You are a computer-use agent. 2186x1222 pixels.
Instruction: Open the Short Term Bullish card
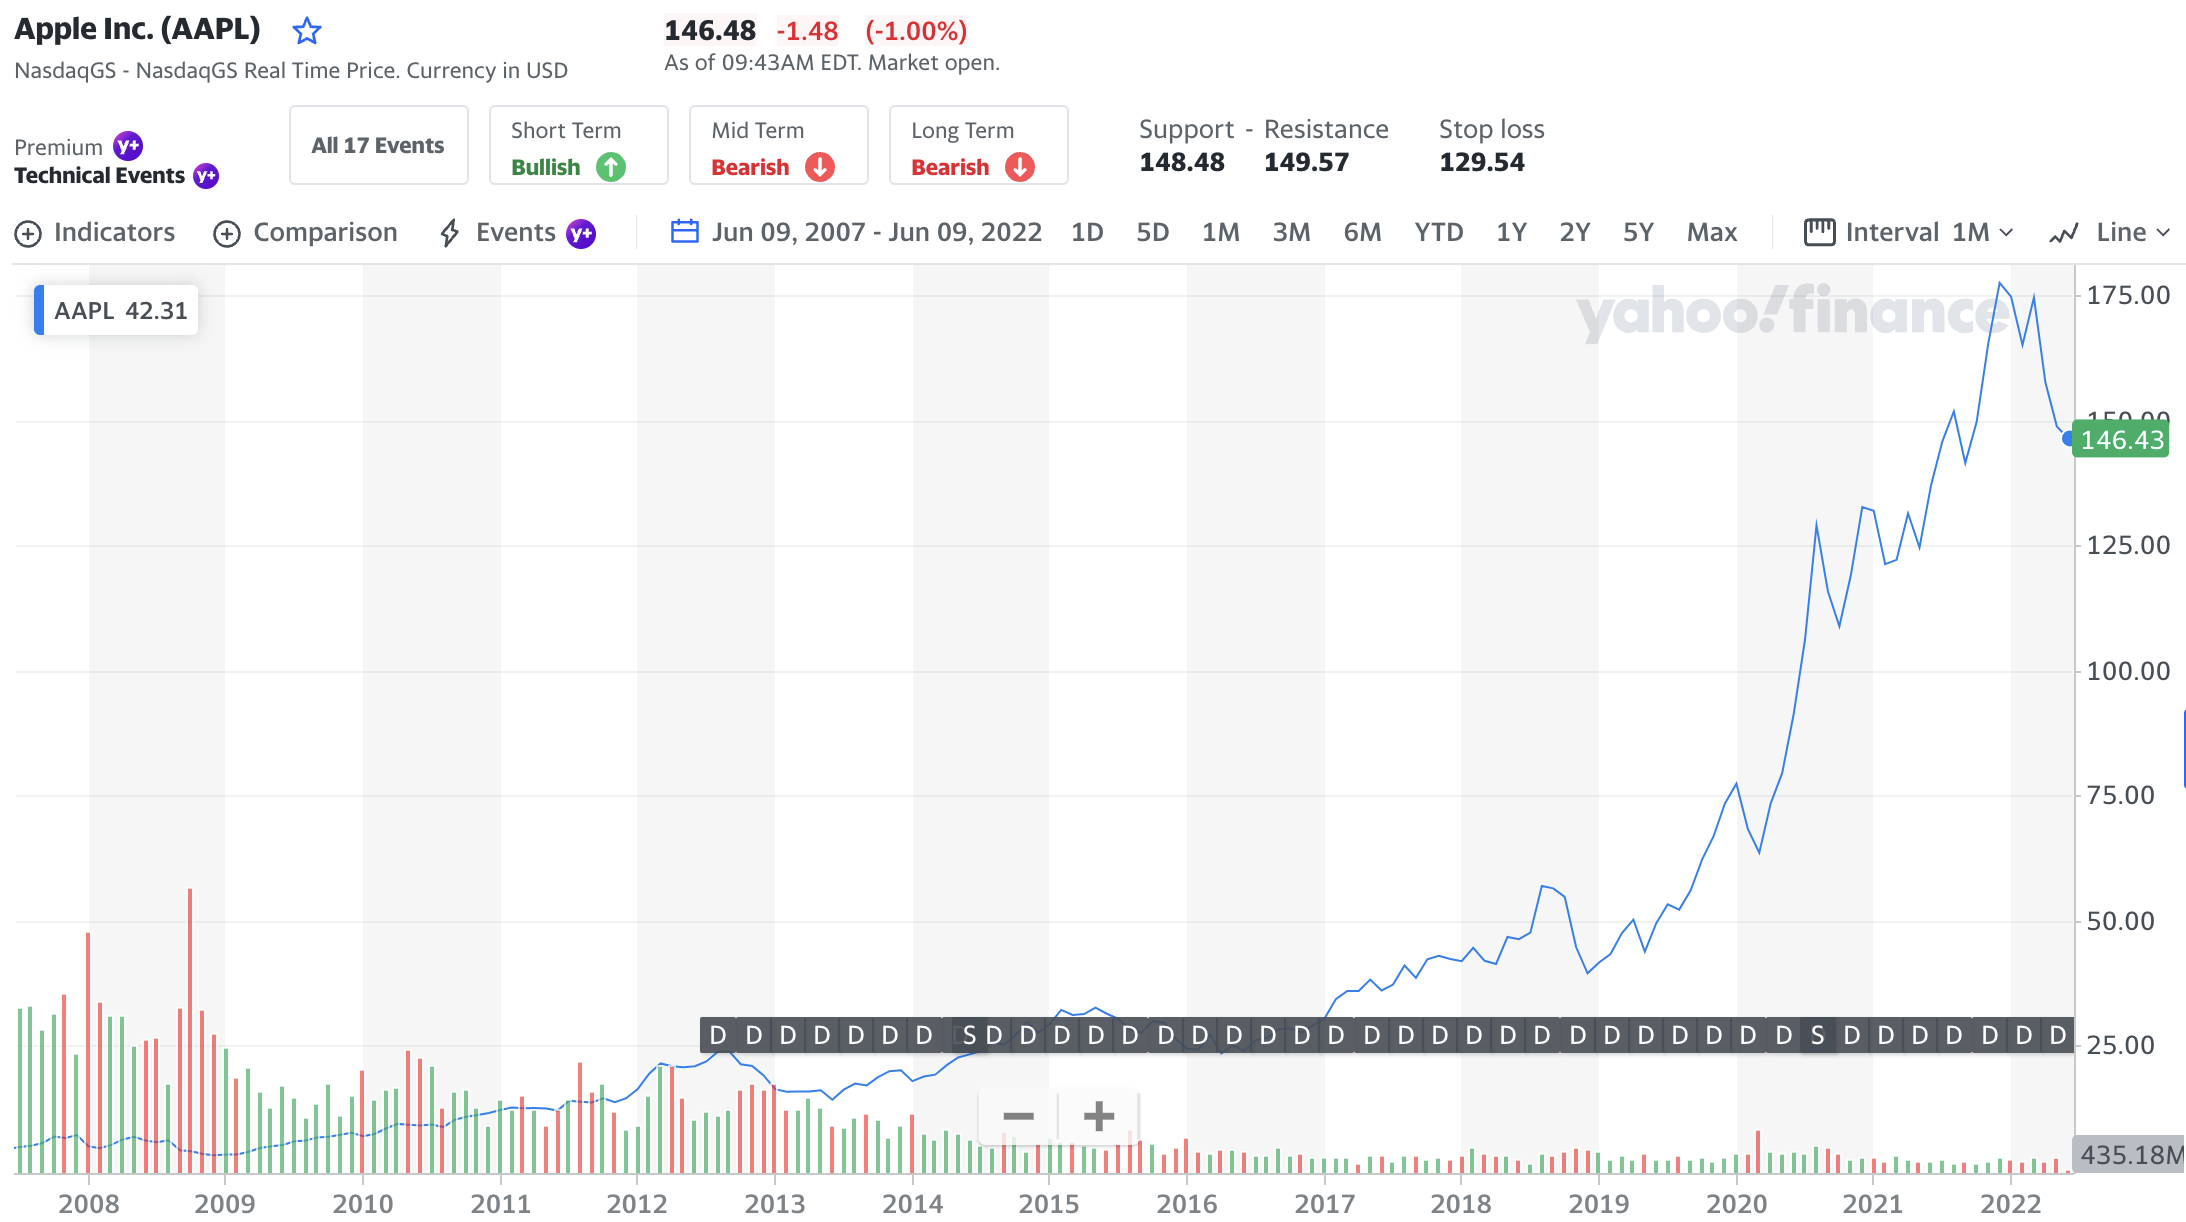click(x=578, y=145)
